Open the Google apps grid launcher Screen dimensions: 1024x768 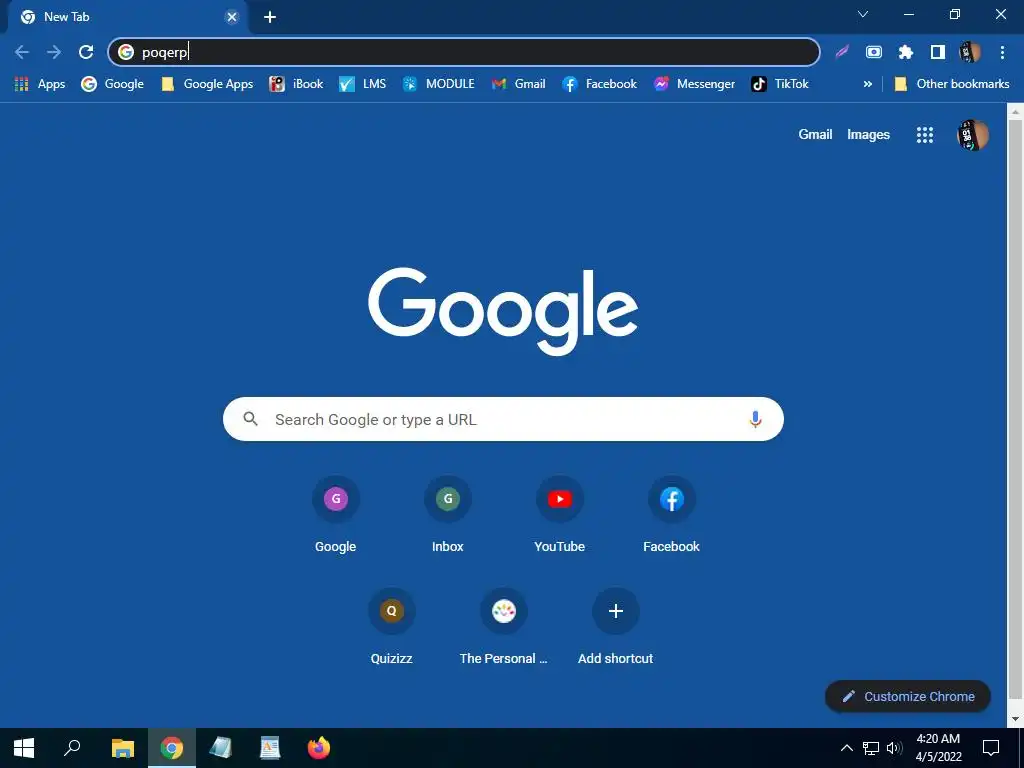click(x=925, y=135)
